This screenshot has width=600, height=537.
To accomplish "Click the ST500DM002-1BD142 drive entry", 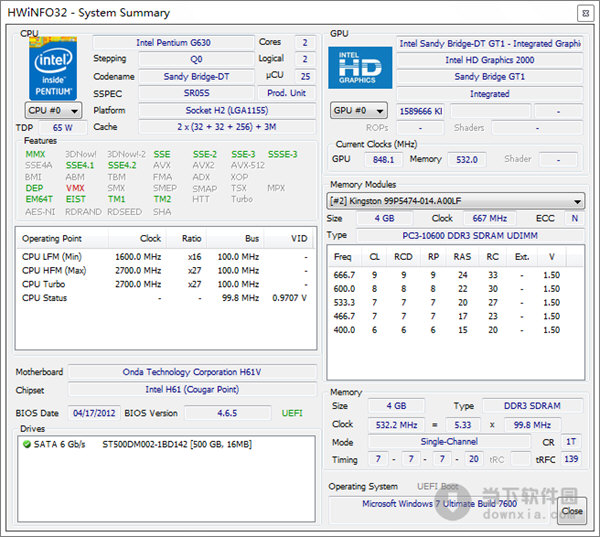I will point(177,444).
